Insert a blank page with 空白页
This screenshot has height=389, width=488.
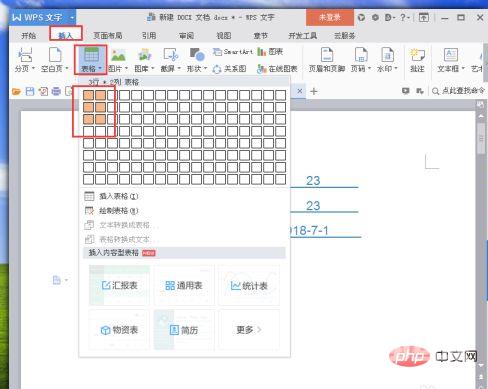(x=55, y=55)
